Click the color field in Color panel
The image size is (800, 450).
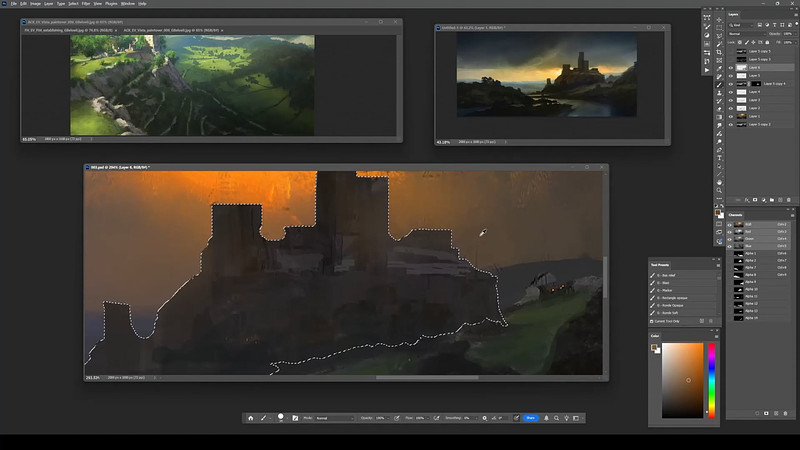[683, 380]
